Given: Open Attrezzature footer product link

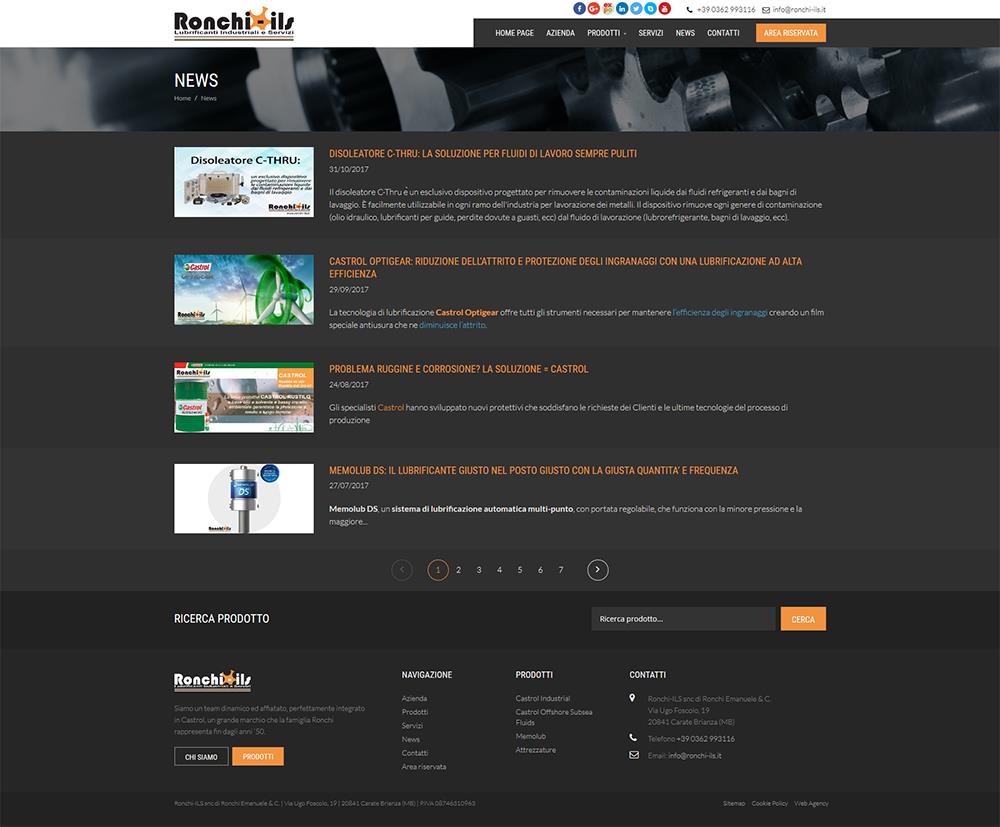Looking at the screenshot, I should [536, 750].
